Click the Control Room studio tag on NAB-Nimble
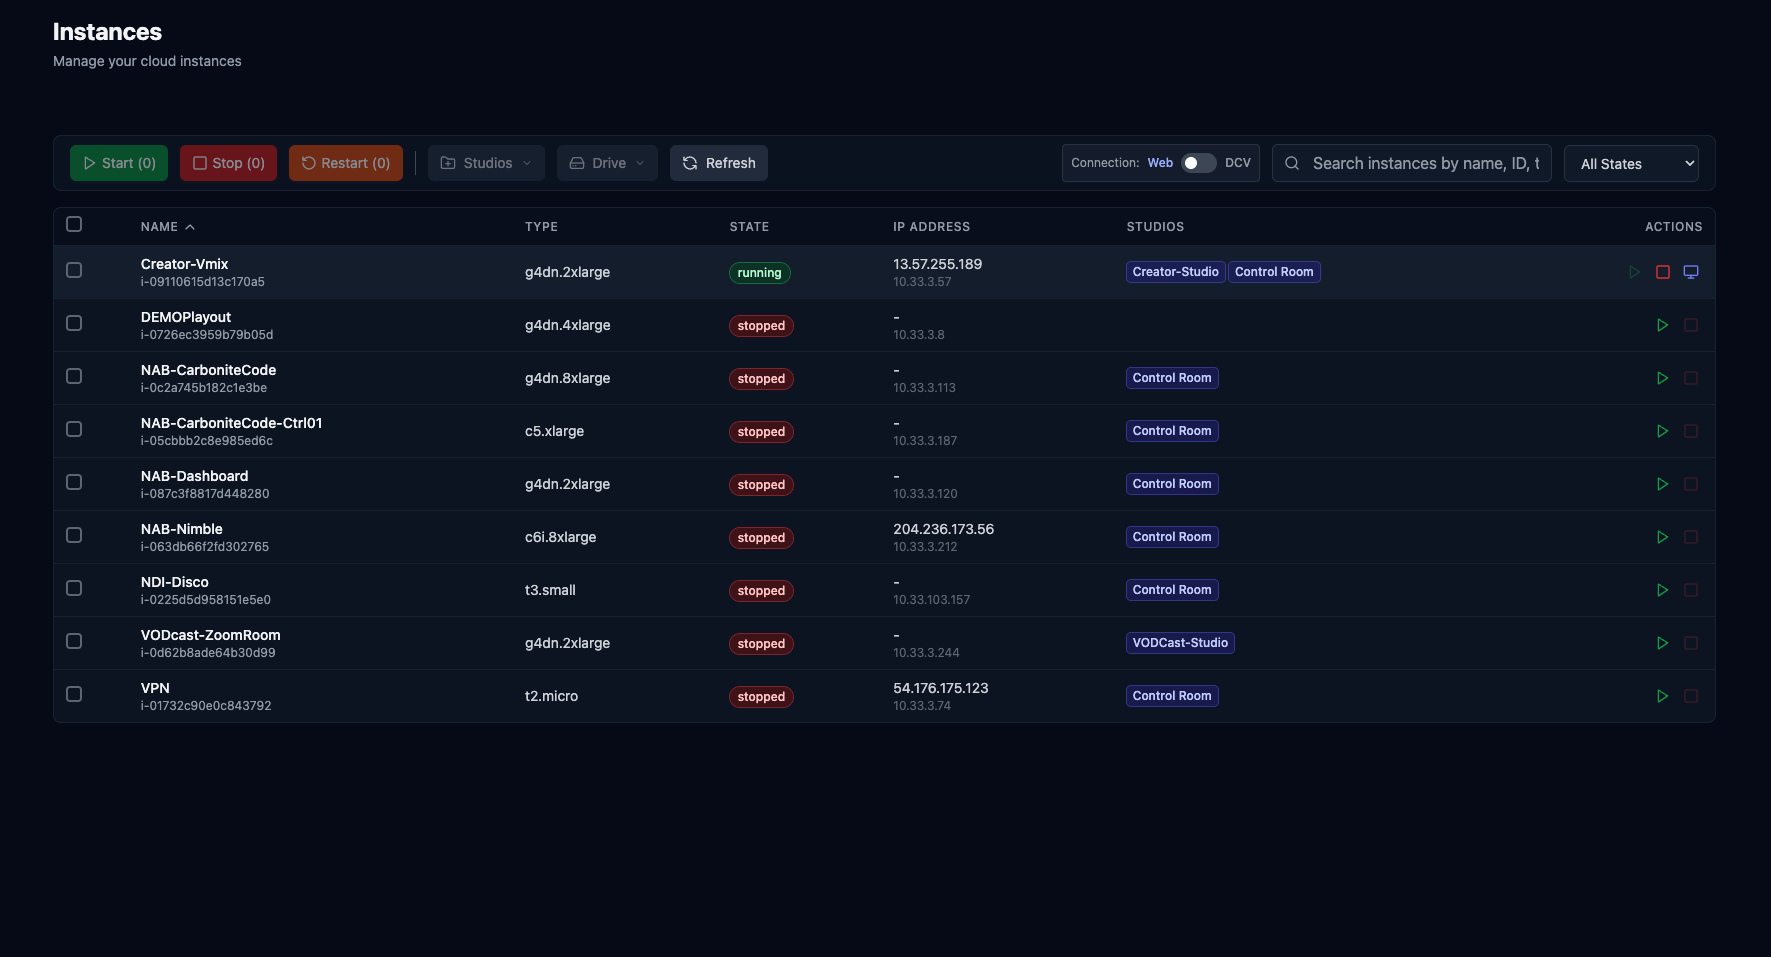 1171,536
